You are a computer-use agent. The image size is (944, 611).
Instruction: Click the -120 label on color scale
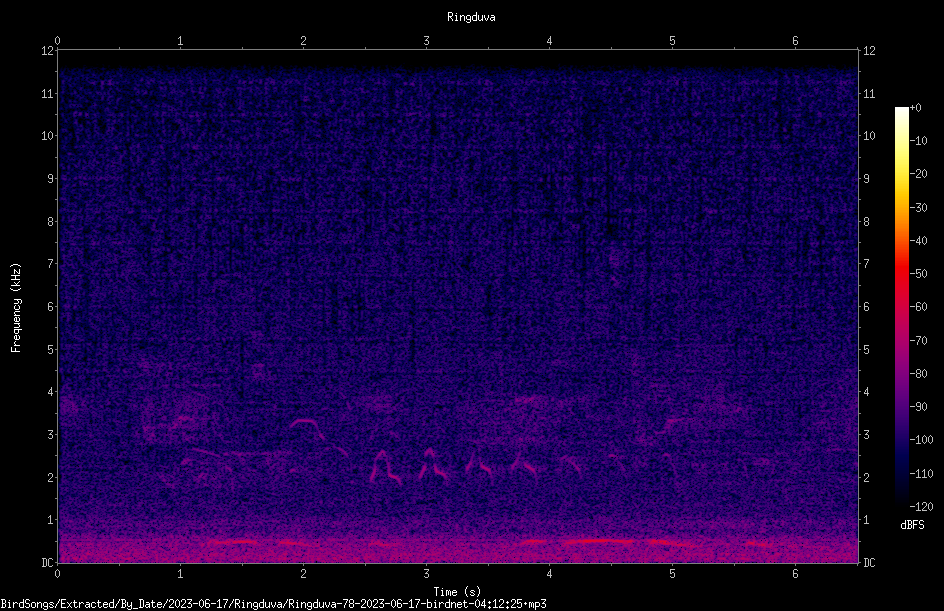(x=921, y=506)
